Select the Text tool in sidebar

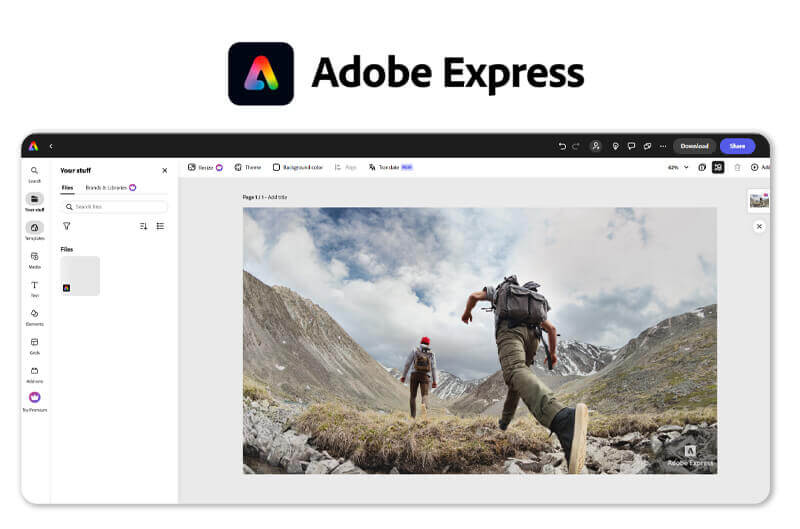coord(34,288)
